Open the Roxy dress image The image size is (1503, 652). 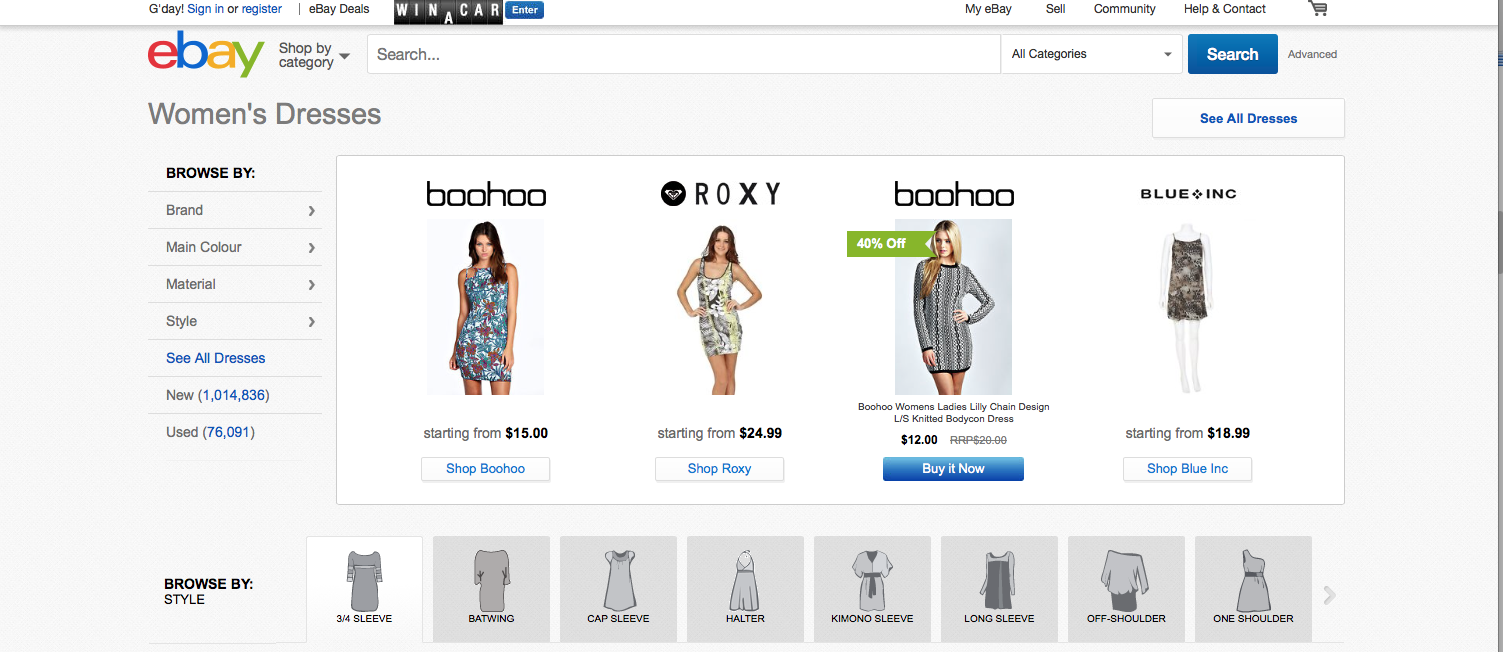pos(719,307)
